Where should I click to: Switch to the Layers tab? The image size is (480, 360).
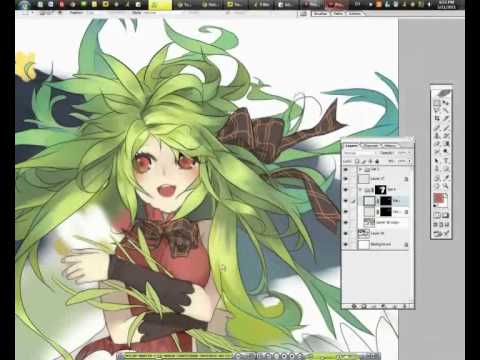[x=351, y=146]
